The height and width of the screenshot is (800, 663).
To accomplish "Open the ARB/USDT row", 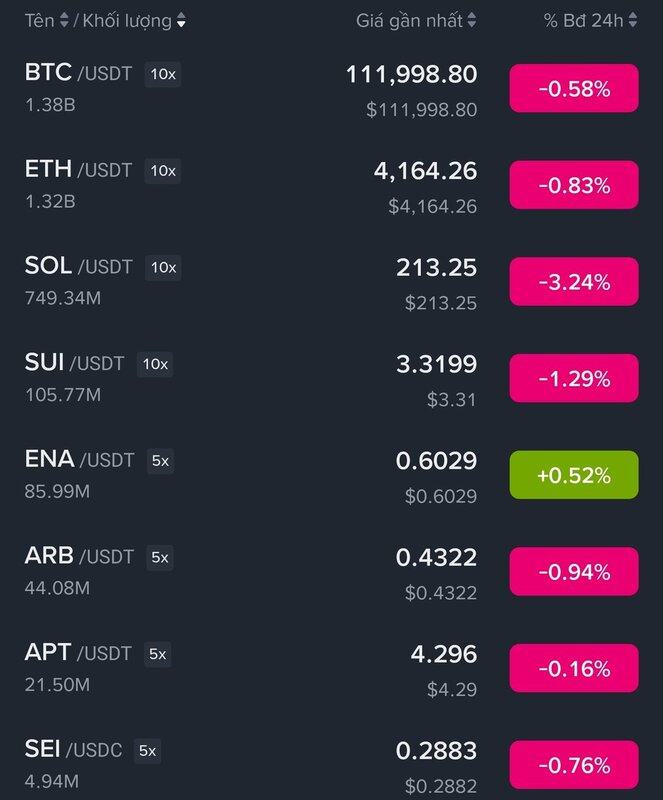I will [x=331, y=571].
